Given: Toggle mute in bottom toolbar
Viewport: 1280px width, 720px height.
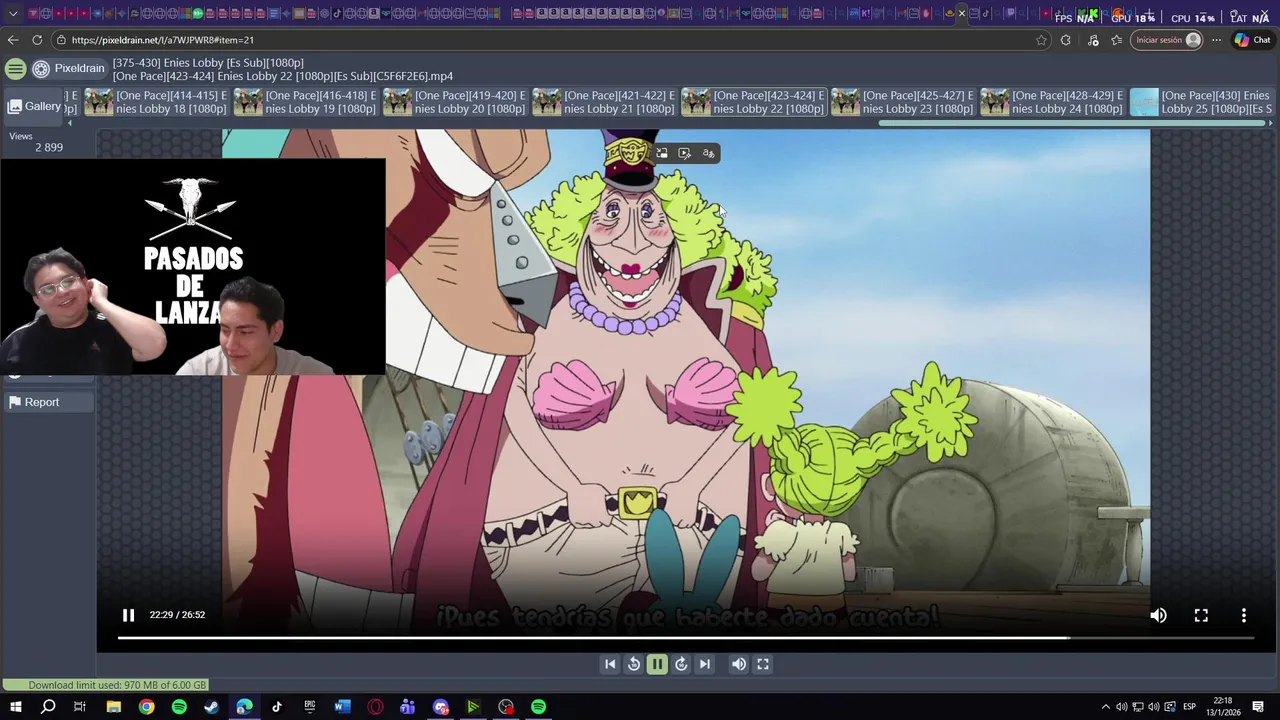Looking at the screenshot, I should (x=739, y=664).
